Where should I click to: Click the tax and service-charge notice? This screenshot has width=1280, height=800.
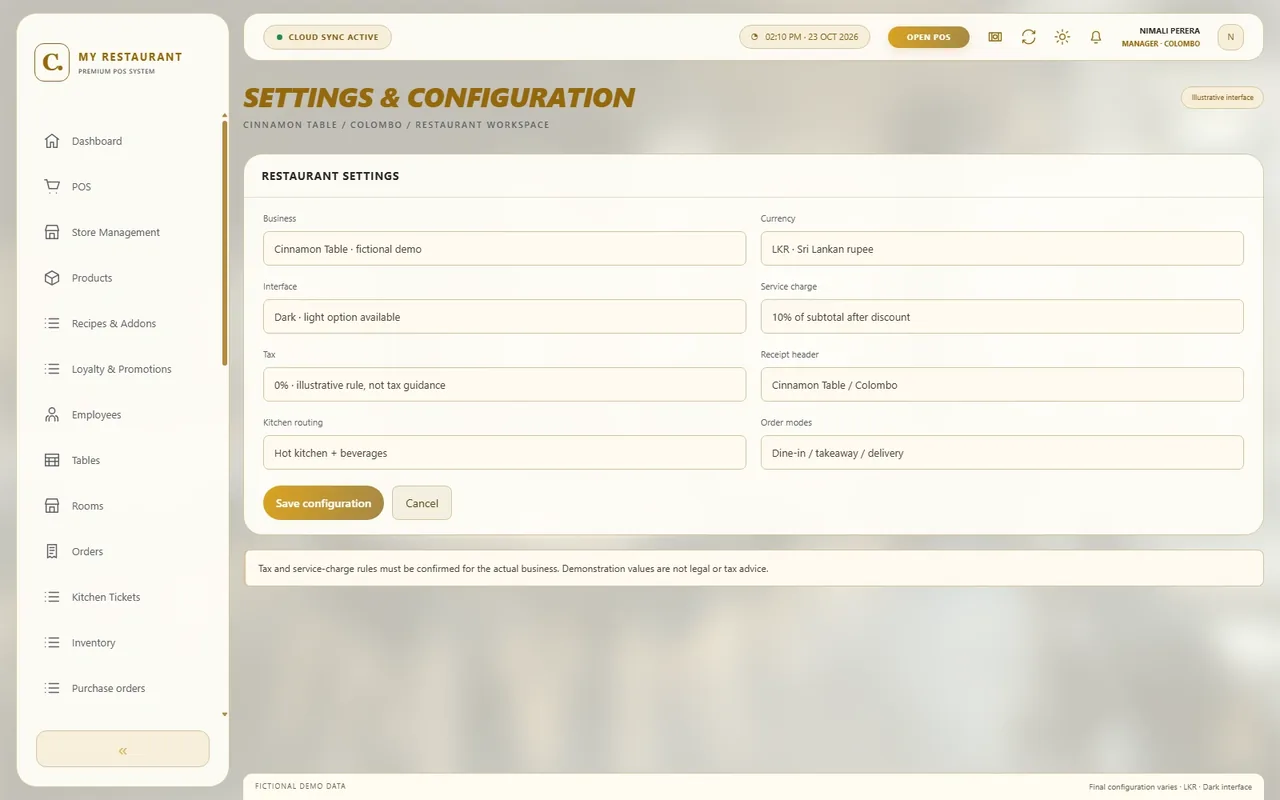pyautogui.click(x=754, y=568)
